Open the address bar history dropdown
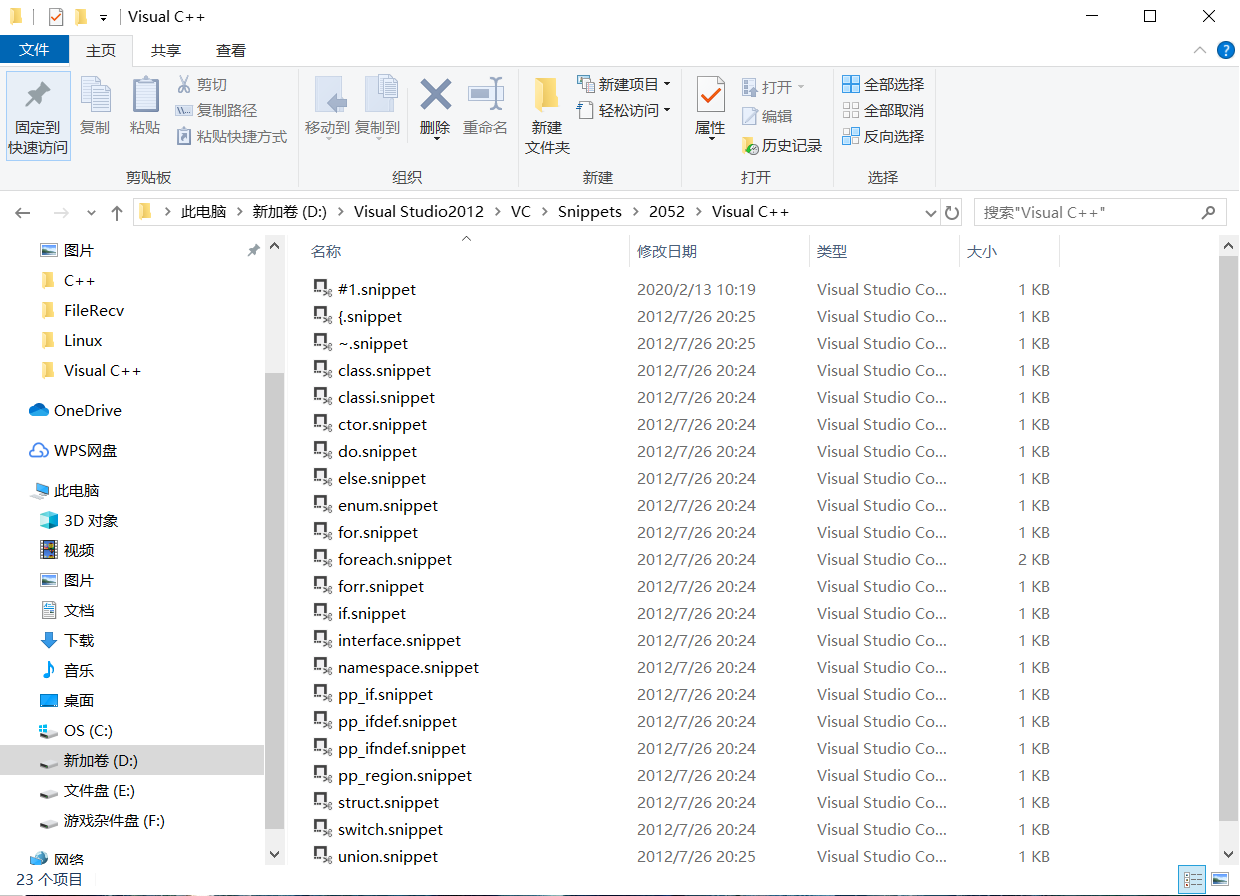 pos(931,213)
